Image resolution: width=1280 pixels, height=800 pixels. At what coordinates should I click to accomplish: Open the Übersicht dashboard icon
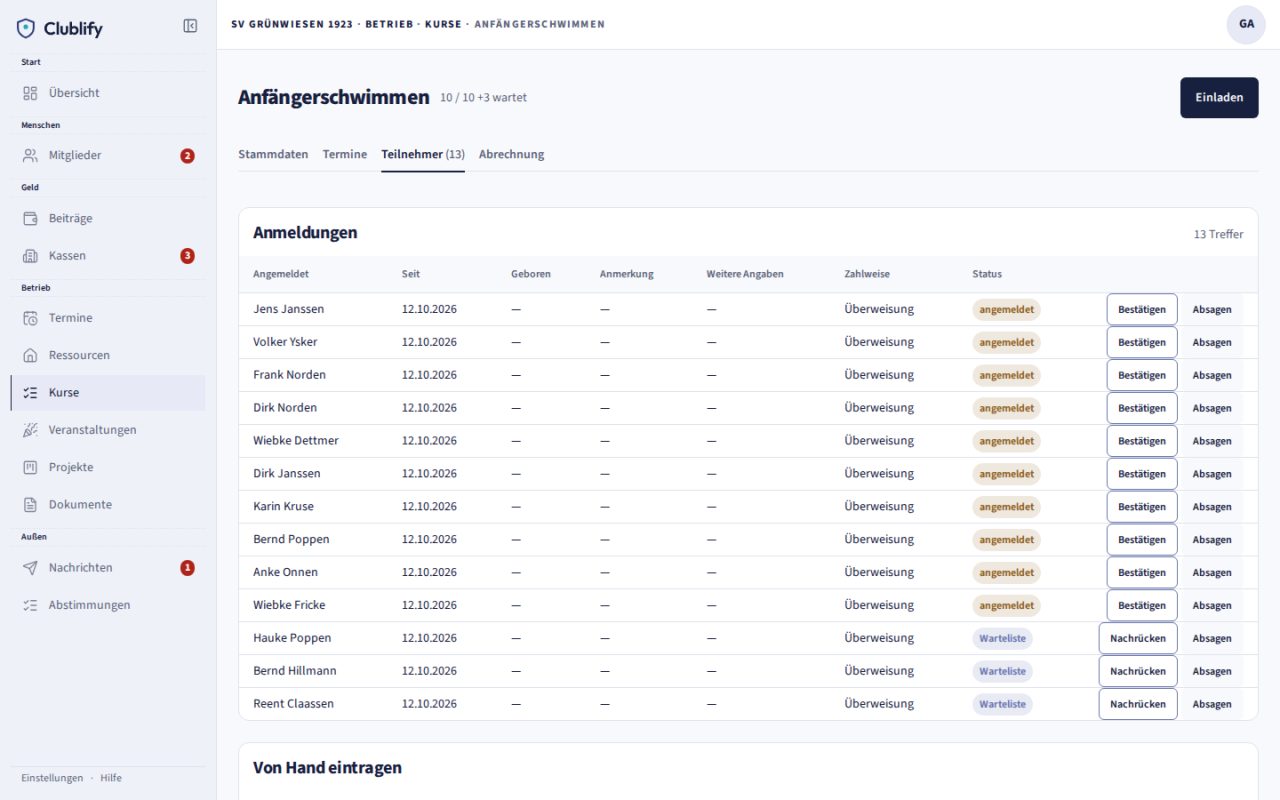pos(30,93)
